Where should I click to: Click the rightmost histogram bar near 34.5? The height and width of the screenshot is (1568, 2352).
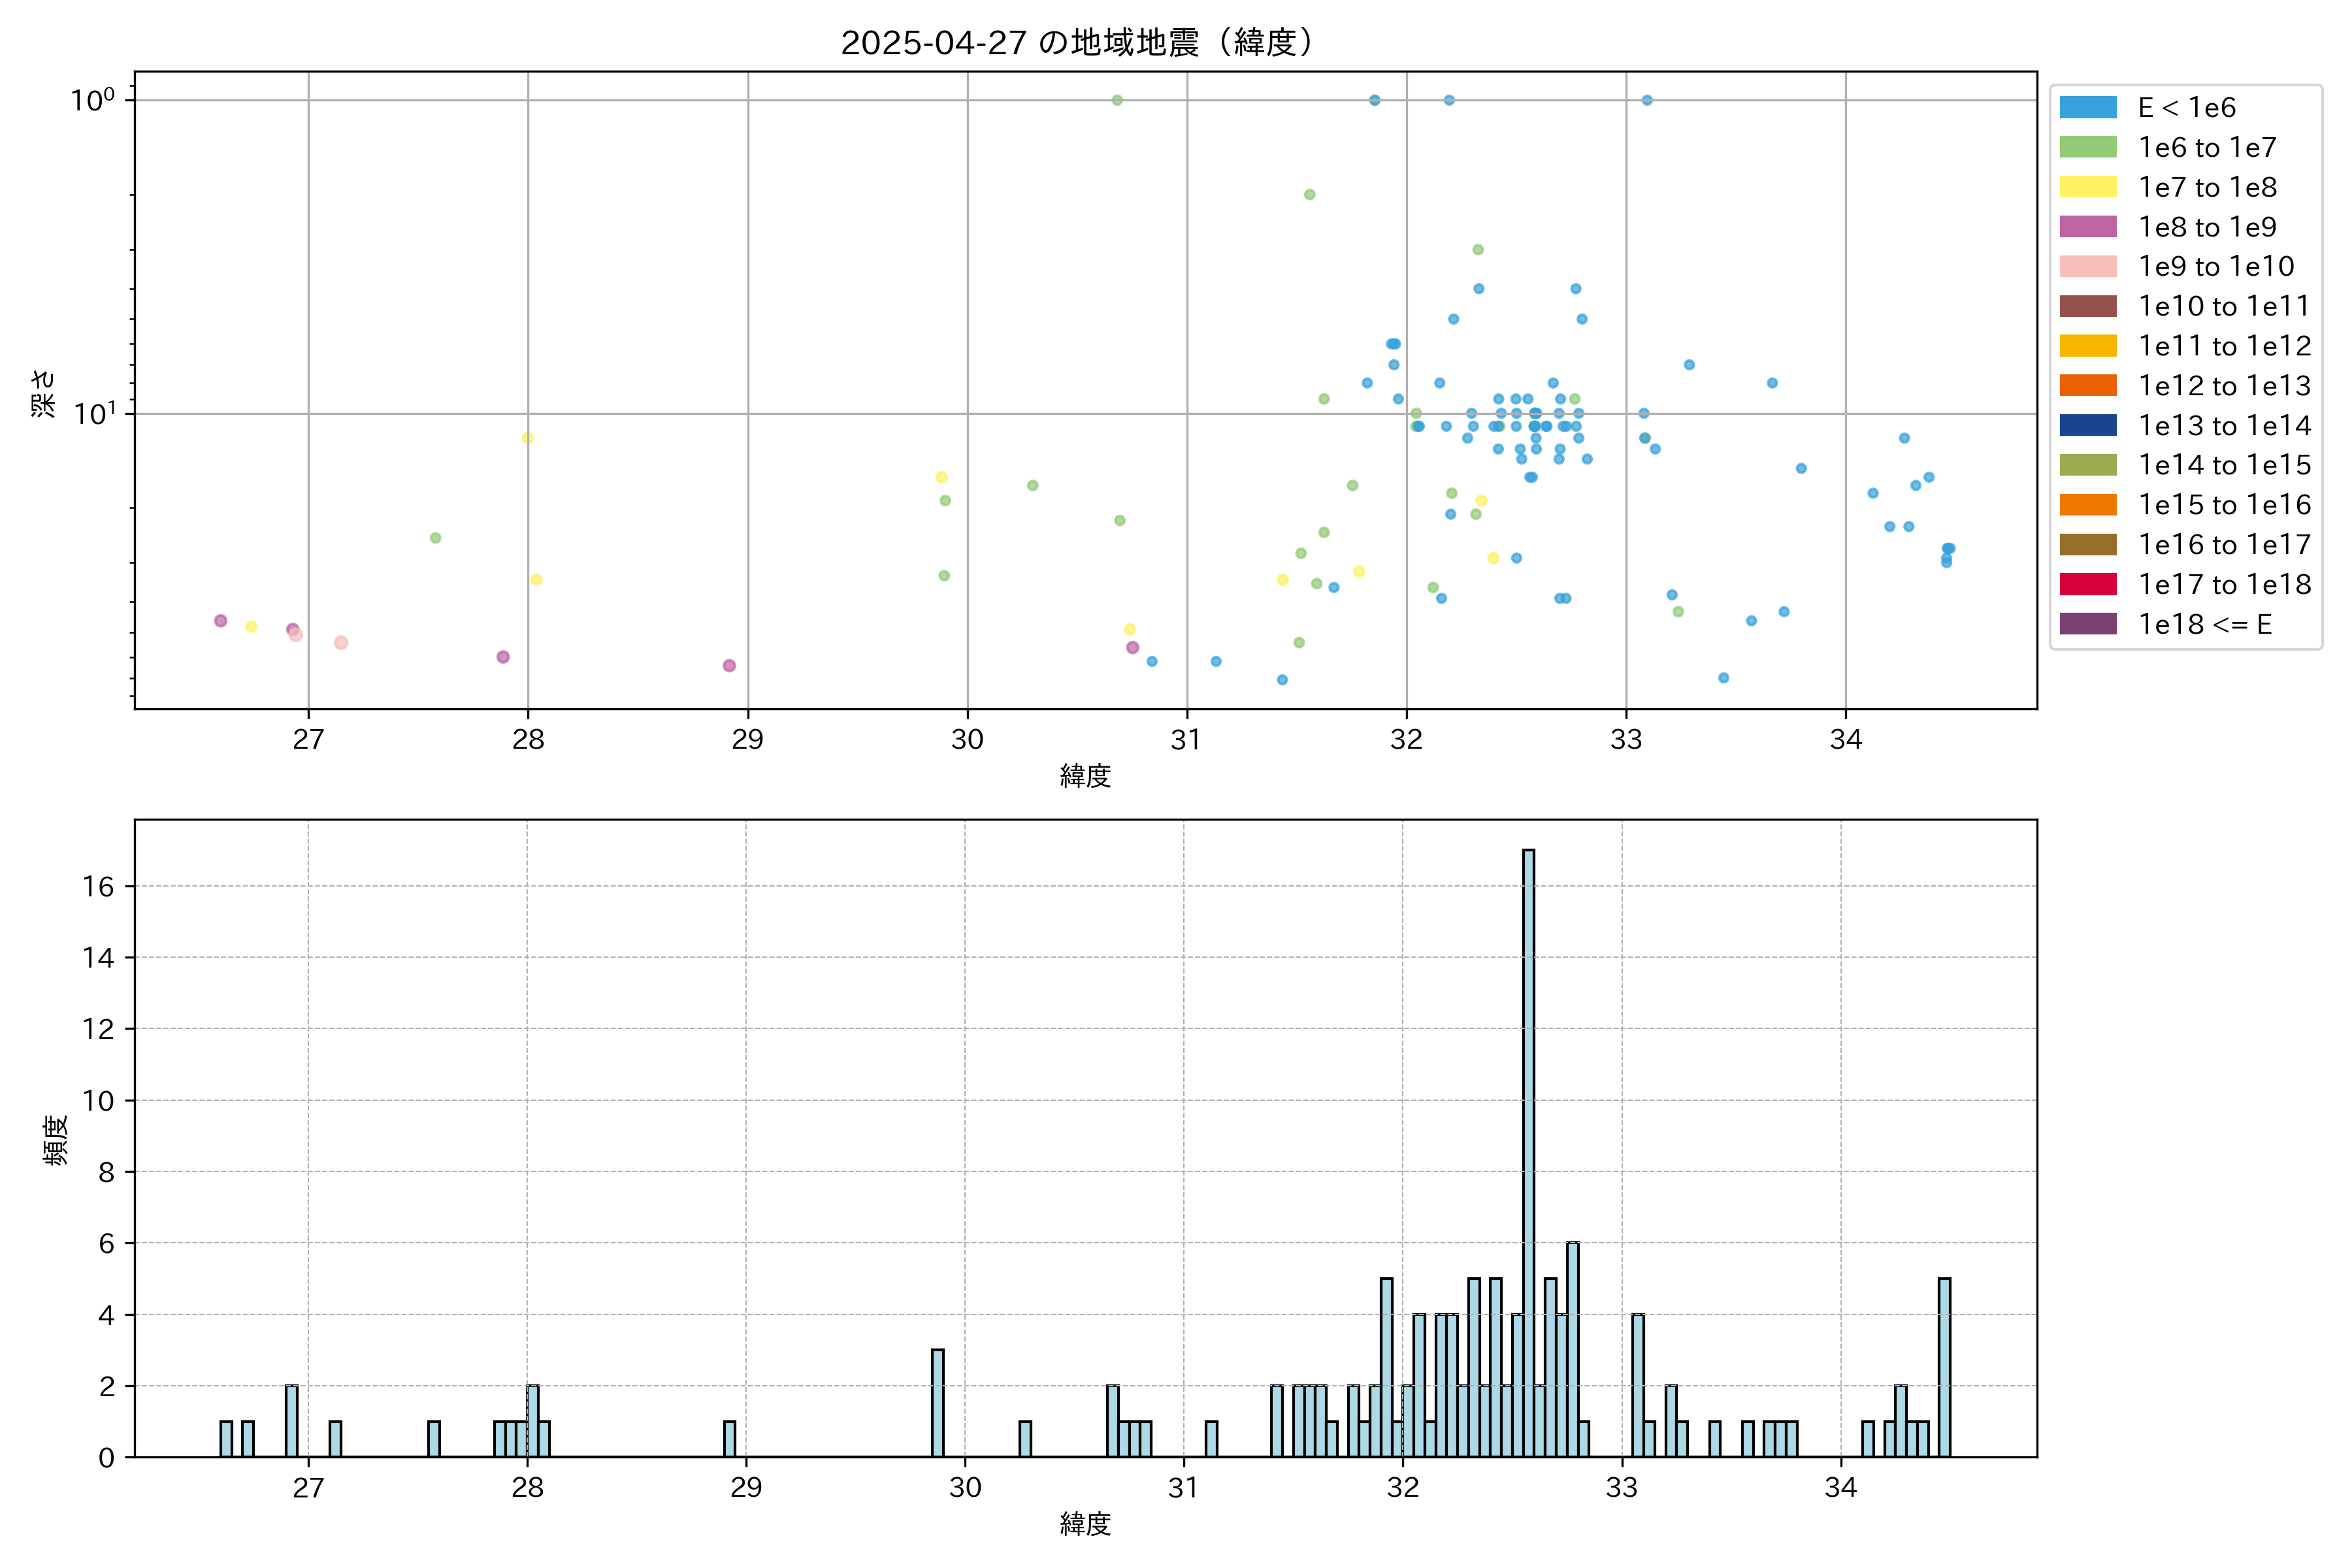tap(1944, 1367)
